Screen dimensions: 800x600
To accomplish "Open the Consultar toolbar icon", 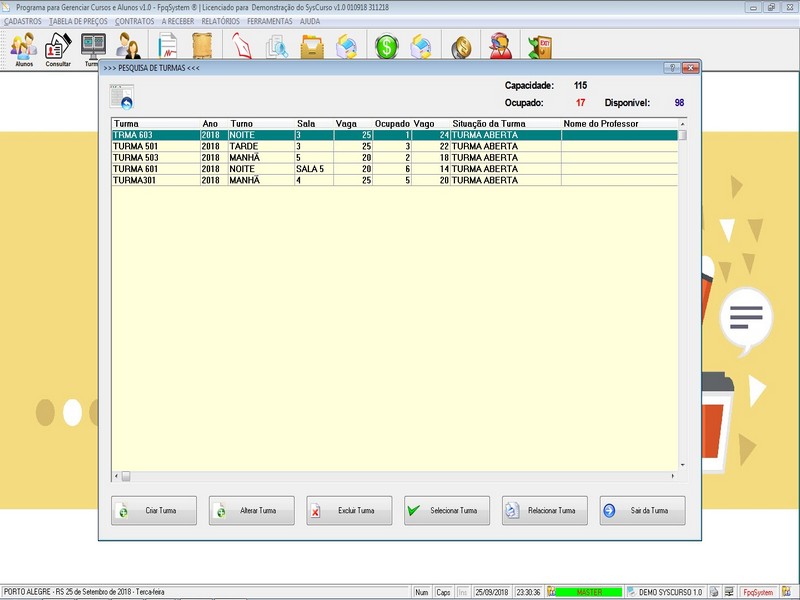I will [58, 48].
